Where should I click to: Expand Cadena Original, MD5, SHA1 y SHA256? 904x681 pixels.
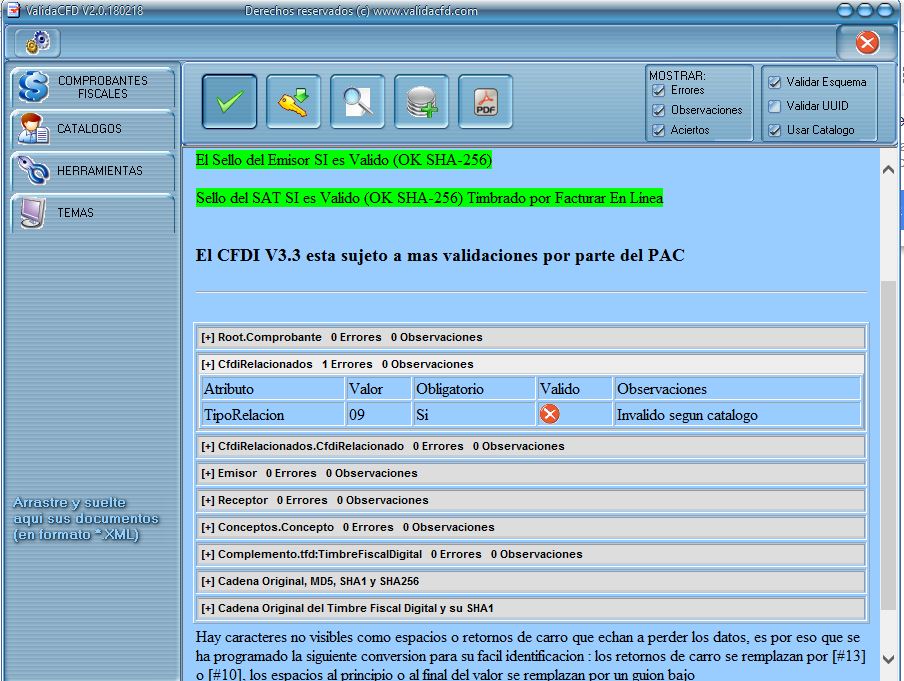click(x=530, y=582)
